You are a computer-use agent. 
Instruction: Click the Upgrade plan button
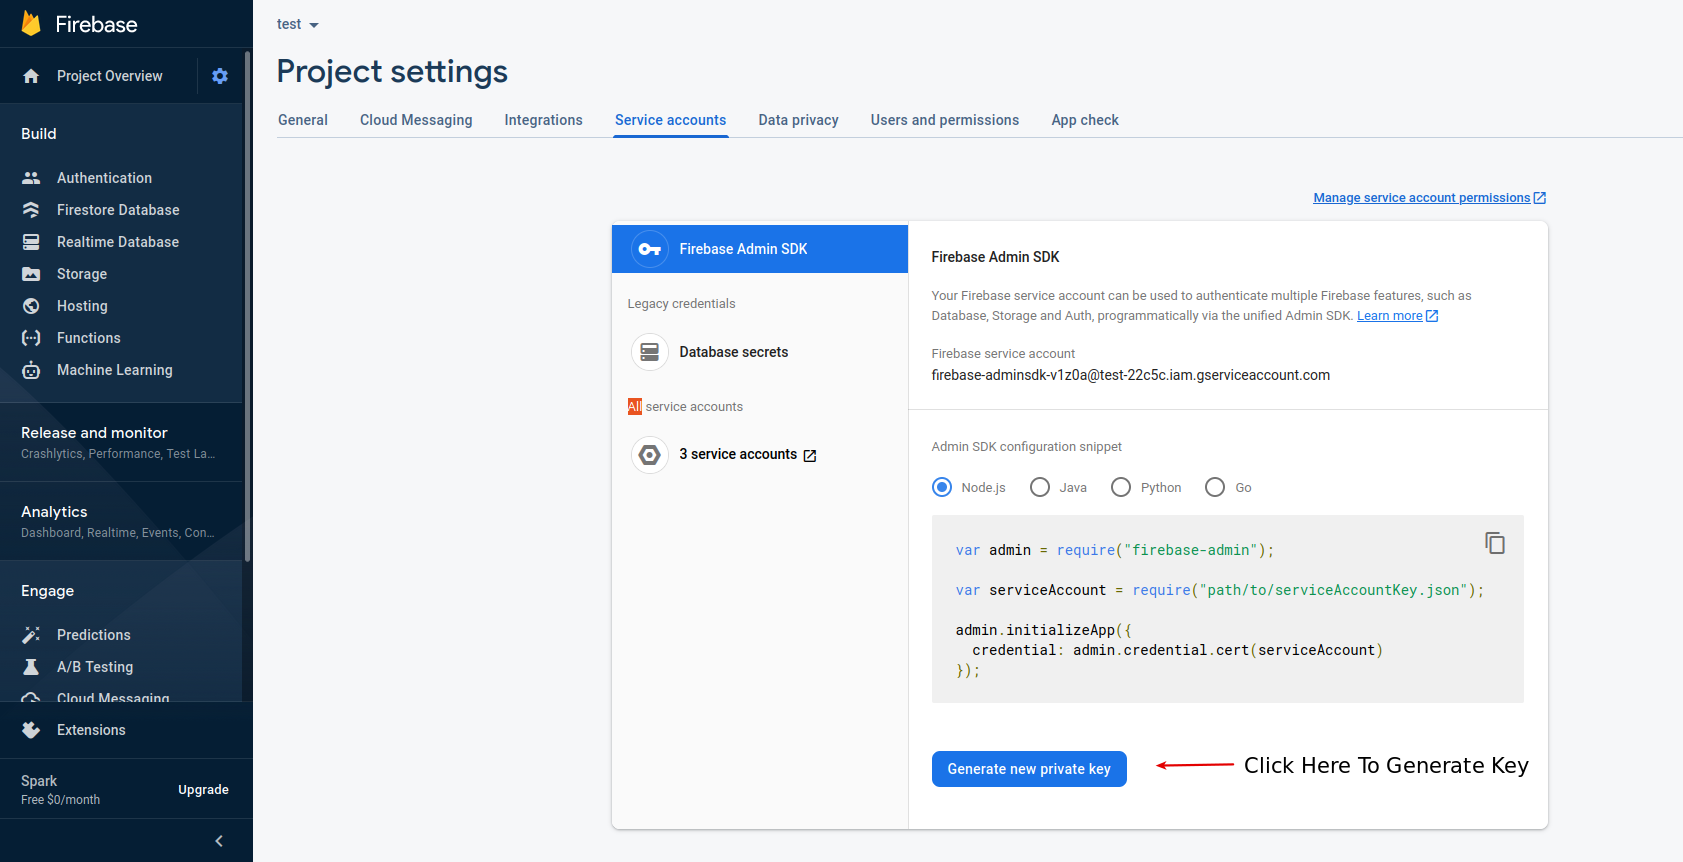point(204,790)
